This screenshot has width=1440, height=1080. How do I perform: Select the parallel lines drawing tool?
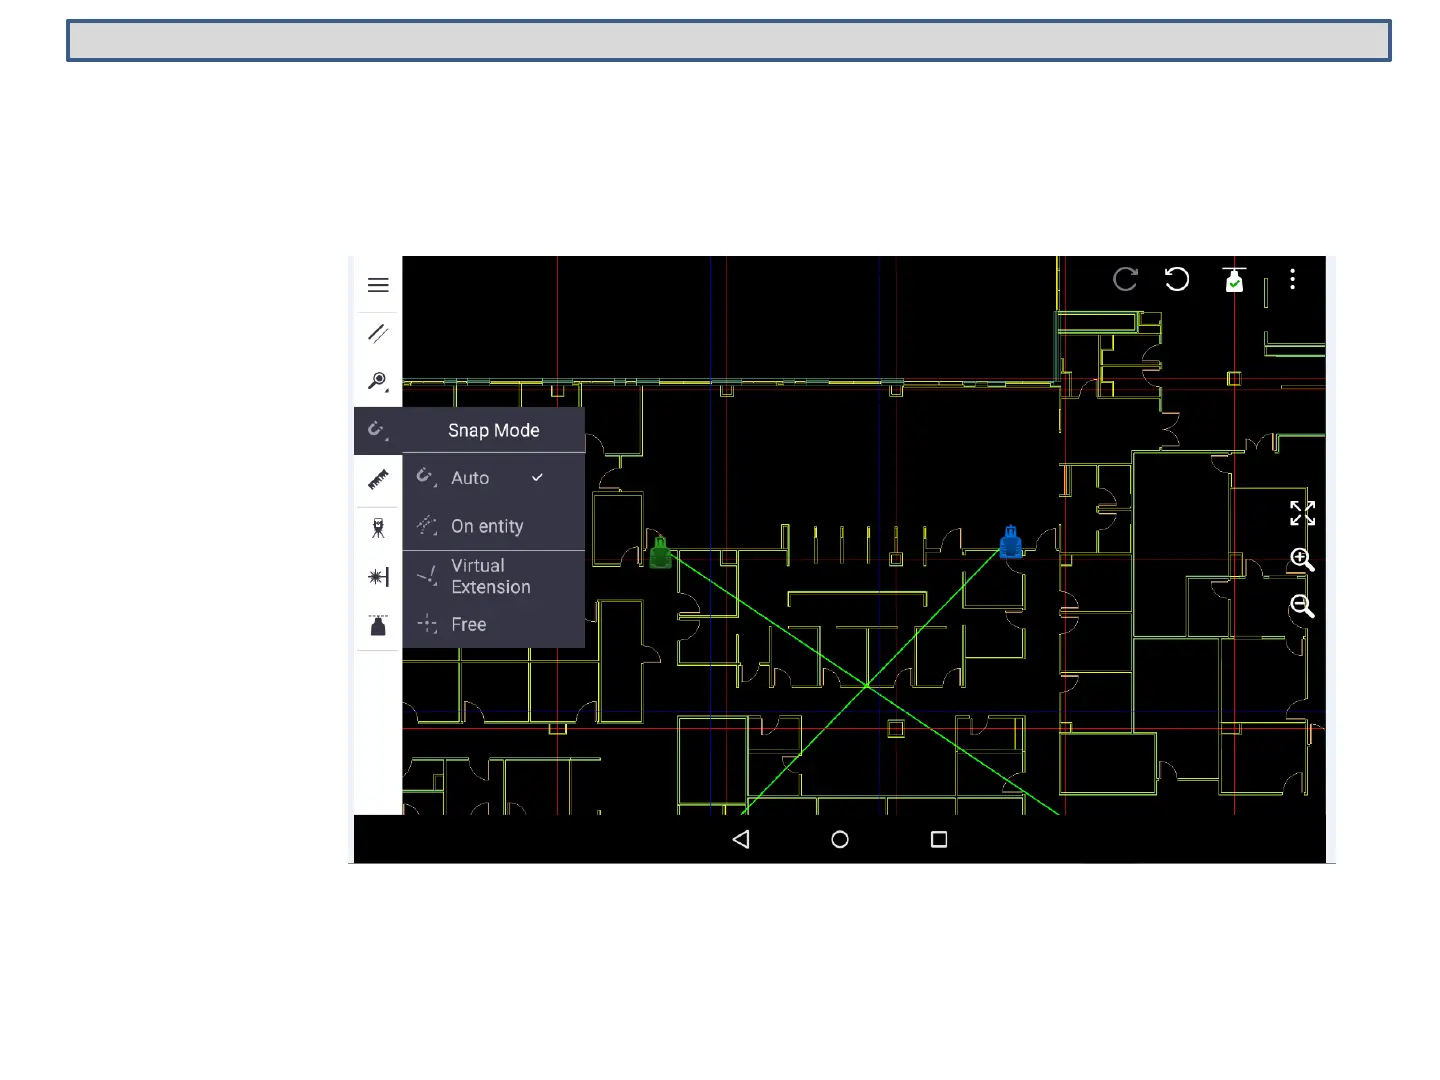pyautogui.click(x=378, y=333)
